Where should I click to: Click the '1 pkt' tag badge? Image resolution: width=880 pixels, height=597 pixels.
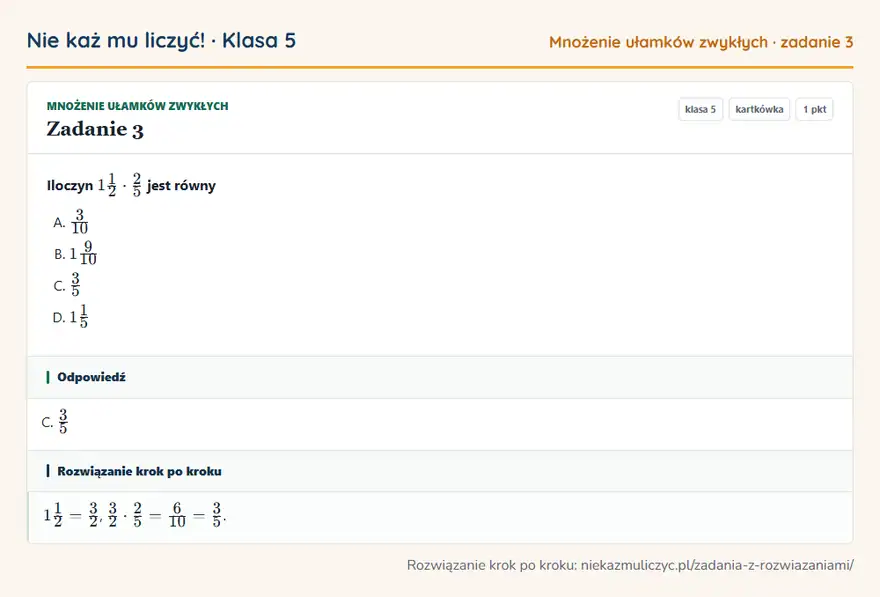[x=814, y=109]
